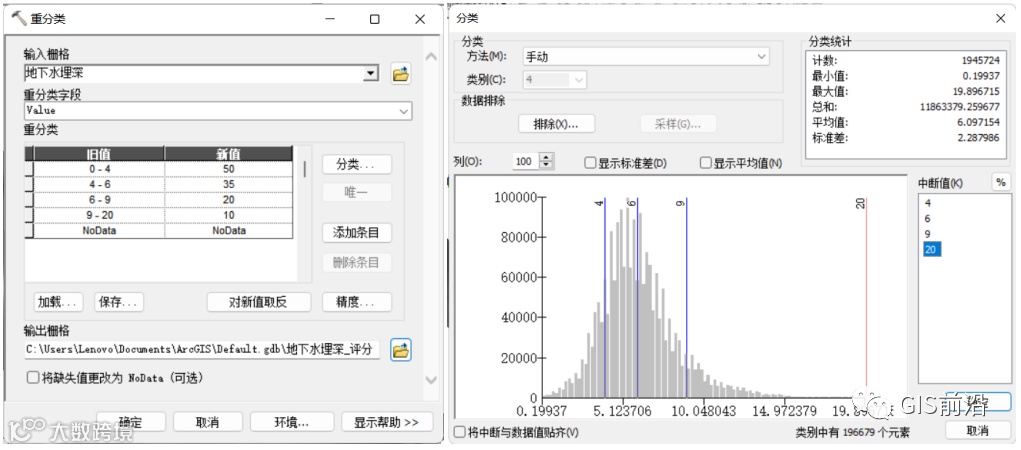
Task: Click new value cell 50
Action: [229, 169]
